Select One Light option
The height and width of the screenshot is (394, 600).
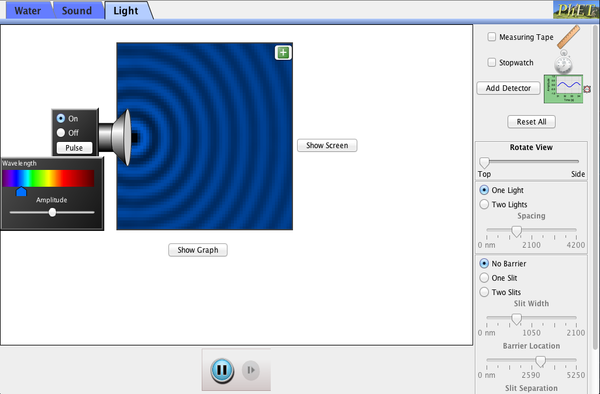point(484,190)
